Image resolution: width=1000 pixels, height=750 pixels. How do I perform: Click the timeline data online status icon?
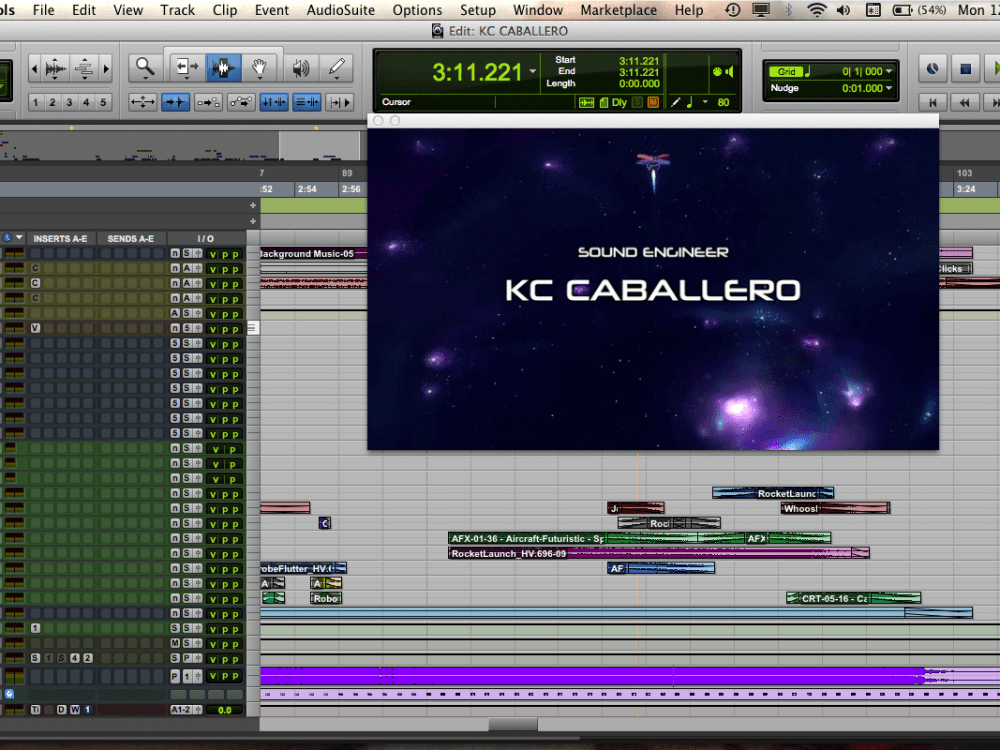[x=586, y=102]
